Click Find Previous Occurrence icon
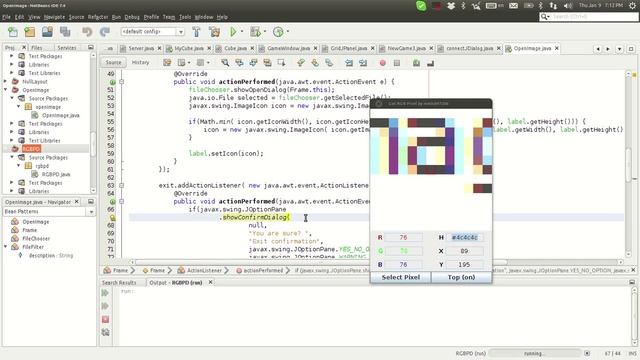The image size is (640, 360). pyautogui.click(x=239, y=63)
